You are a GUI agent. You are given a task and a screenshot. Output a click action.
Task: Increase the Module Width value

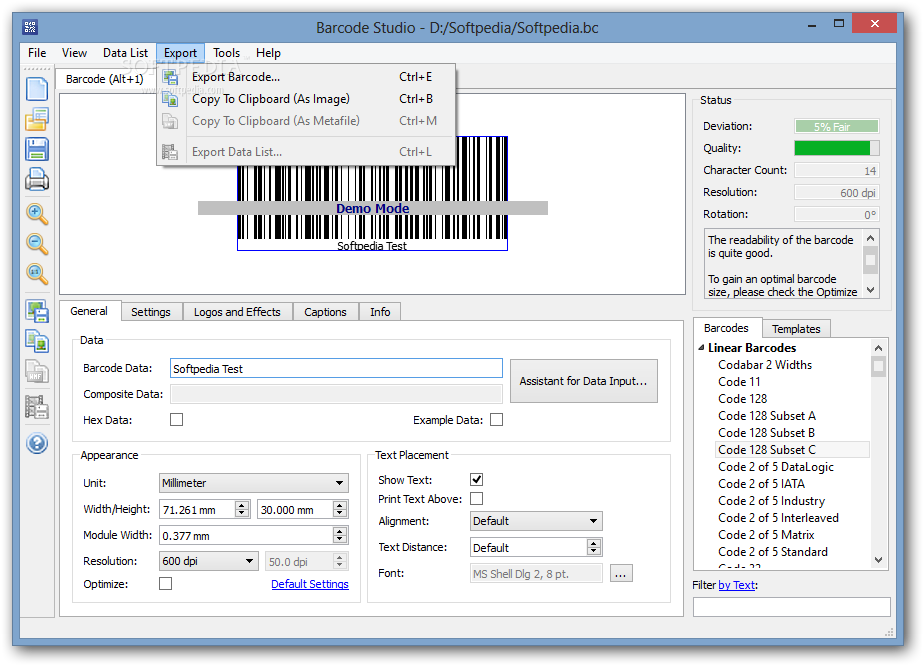click(339, 531)
